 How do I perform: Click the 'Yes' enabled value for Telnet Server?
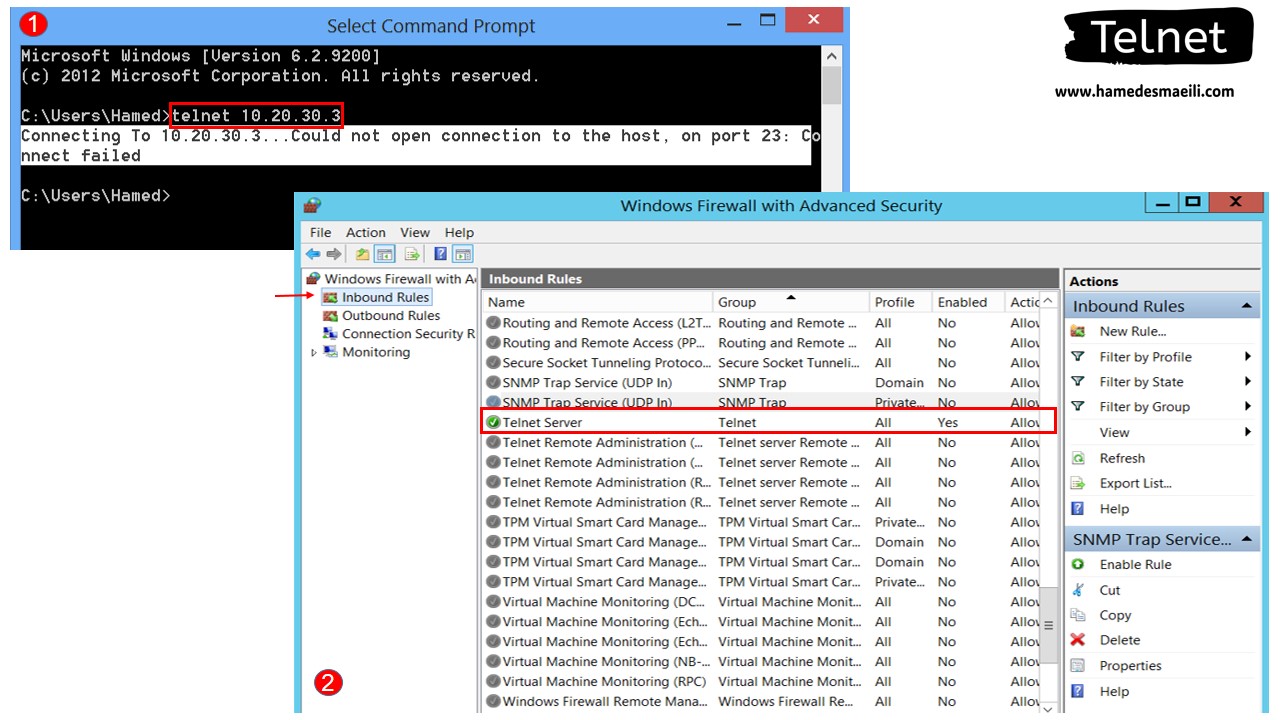[947, 423]
